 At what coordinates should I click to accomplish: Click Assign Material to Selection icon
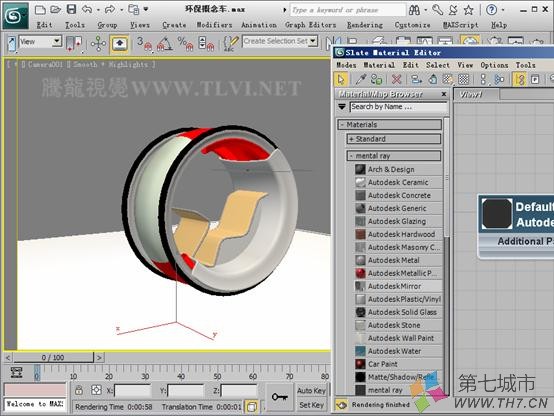click(x=377, y=80)
